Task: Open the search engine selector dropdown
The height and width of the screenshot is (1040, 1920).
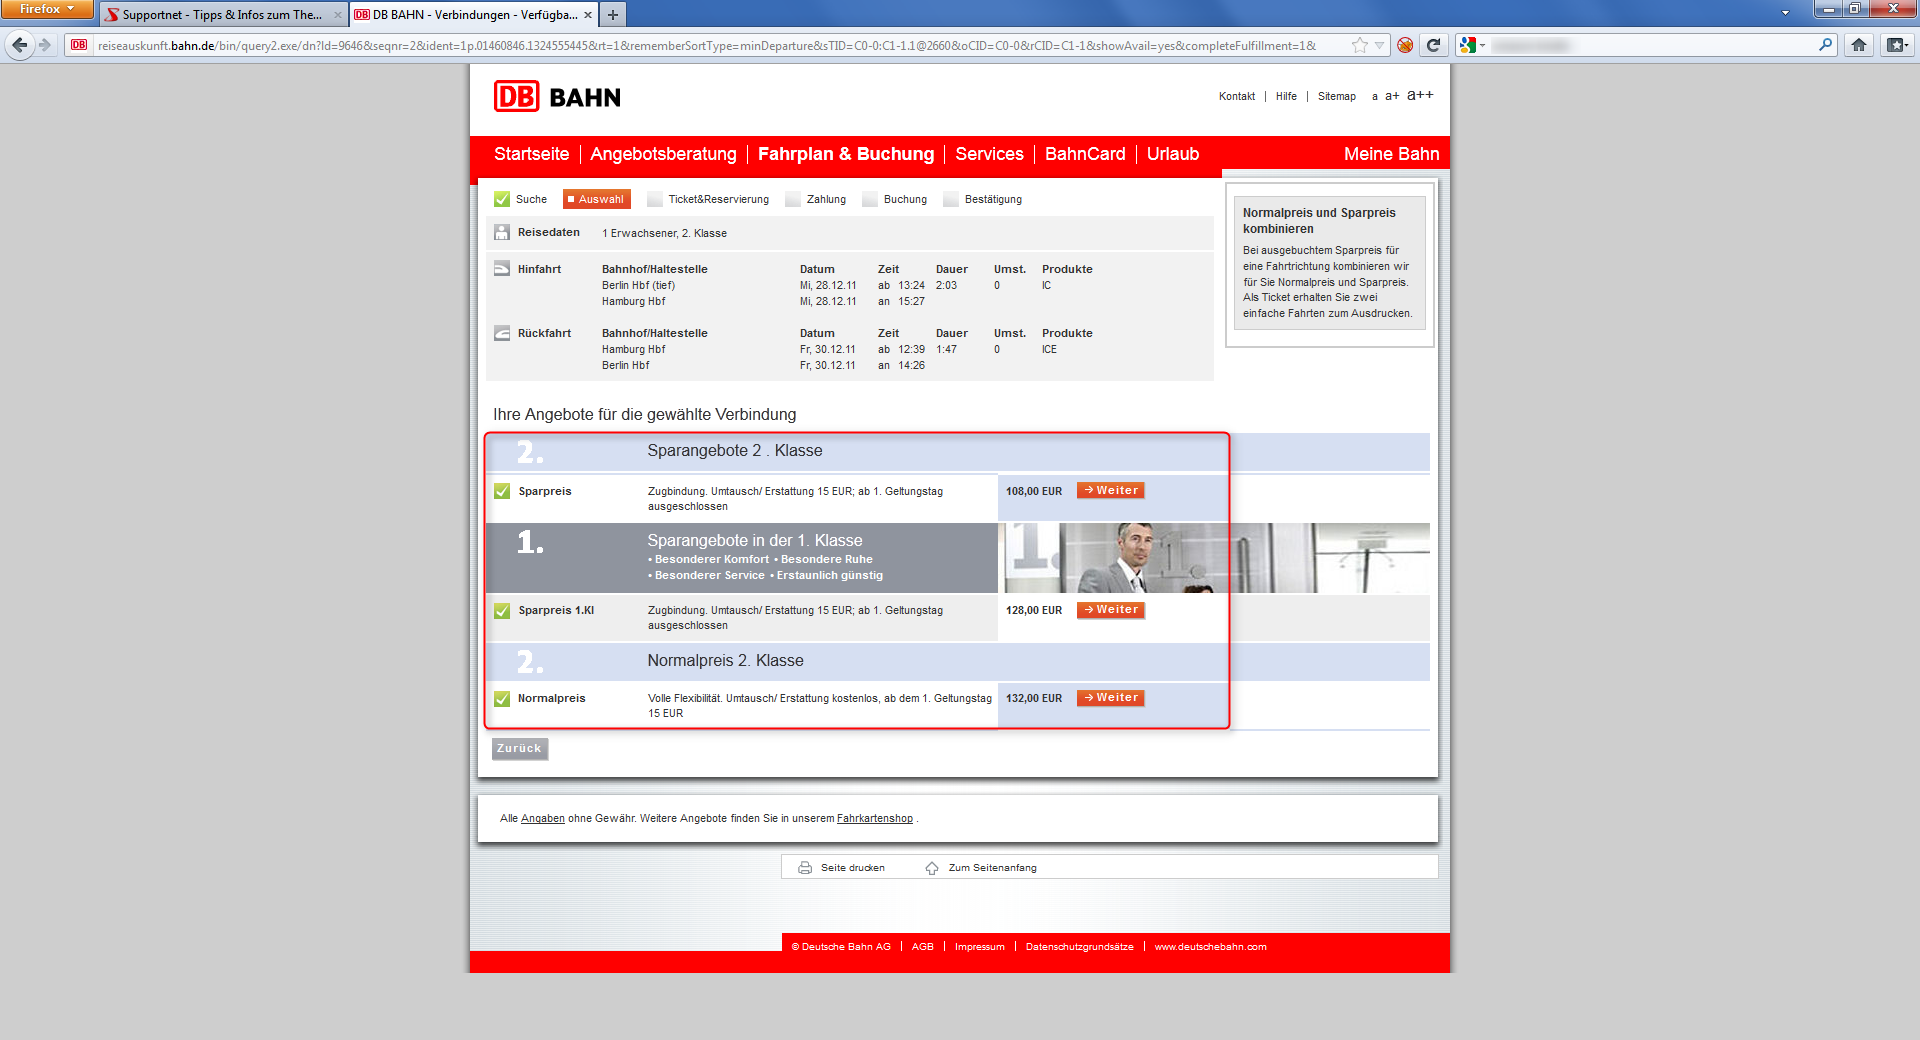Action: (1472, 45)
